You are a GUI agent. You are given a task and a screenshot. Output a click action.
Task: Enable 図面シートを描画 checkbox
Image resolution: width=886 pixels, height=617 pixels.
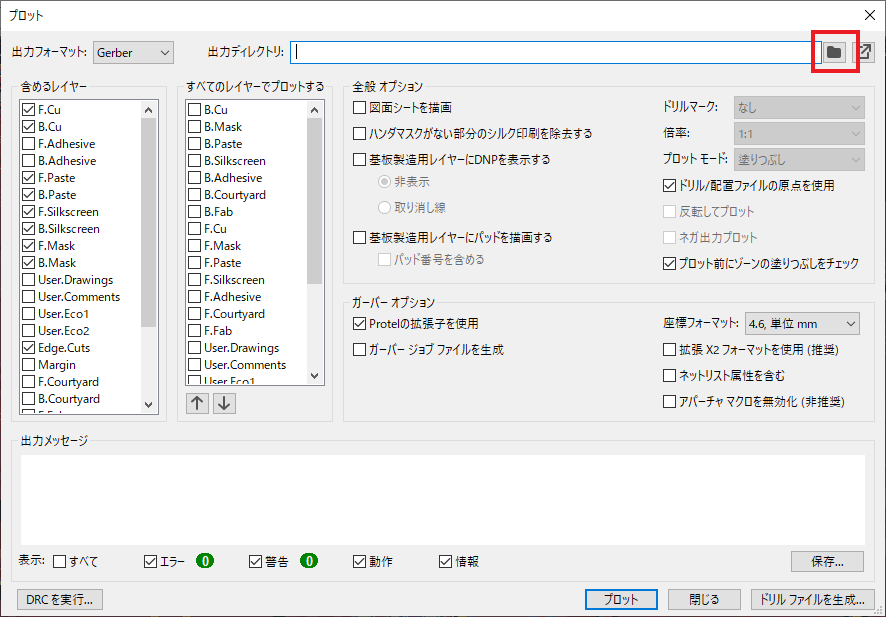359,107
